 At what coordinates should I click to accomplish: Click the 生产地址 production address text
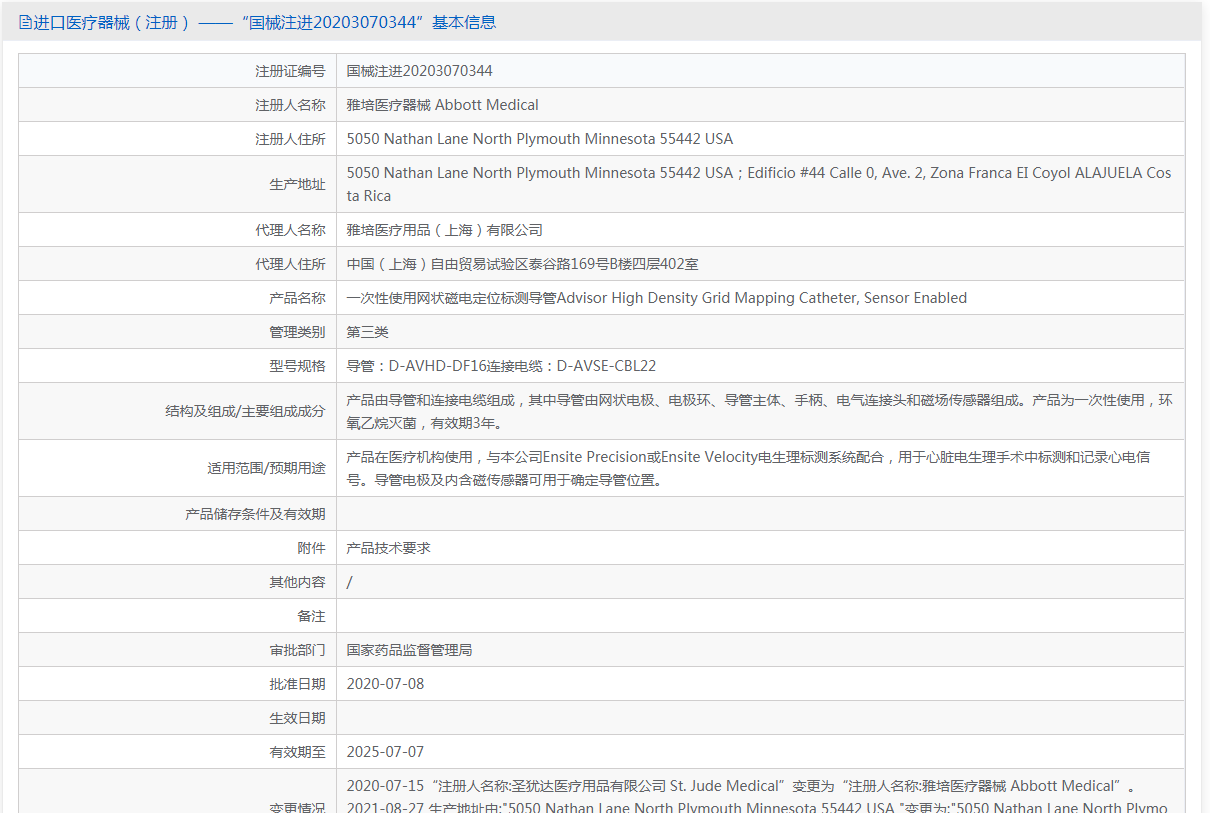758,184
